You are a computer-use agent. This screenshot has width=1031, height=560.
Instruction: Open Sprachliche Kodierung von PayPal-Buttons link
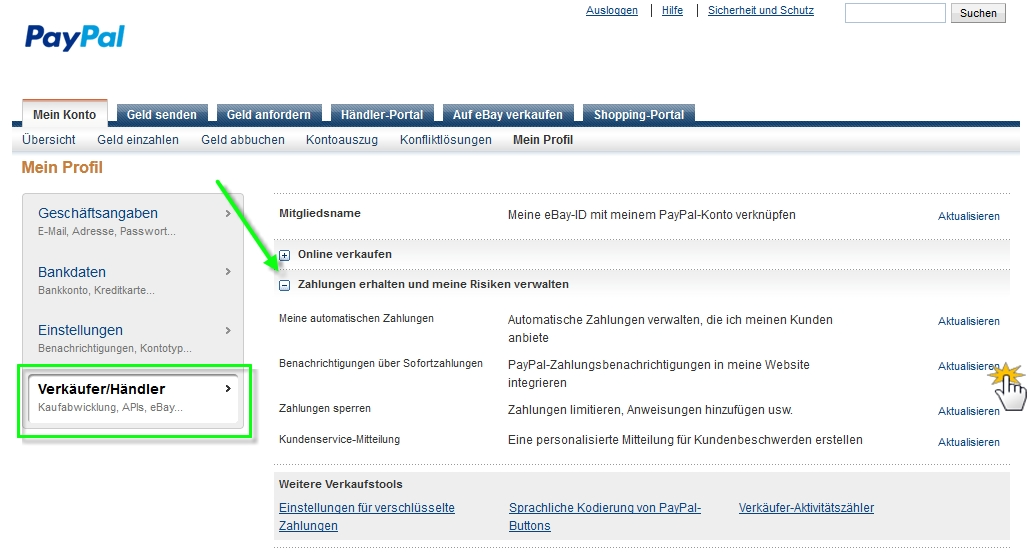tap(605, 517)
